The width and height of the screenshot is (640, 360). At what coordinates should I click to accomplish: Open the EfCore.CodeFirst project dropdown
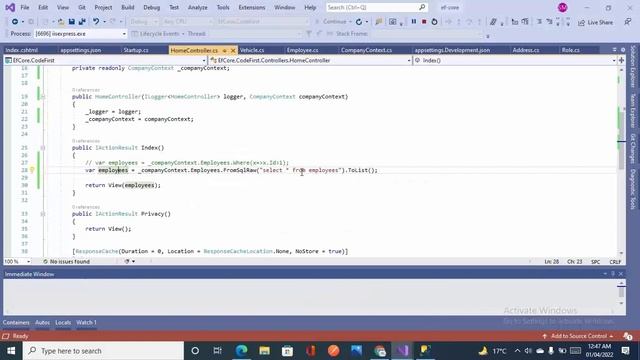[x=105, y=60]
